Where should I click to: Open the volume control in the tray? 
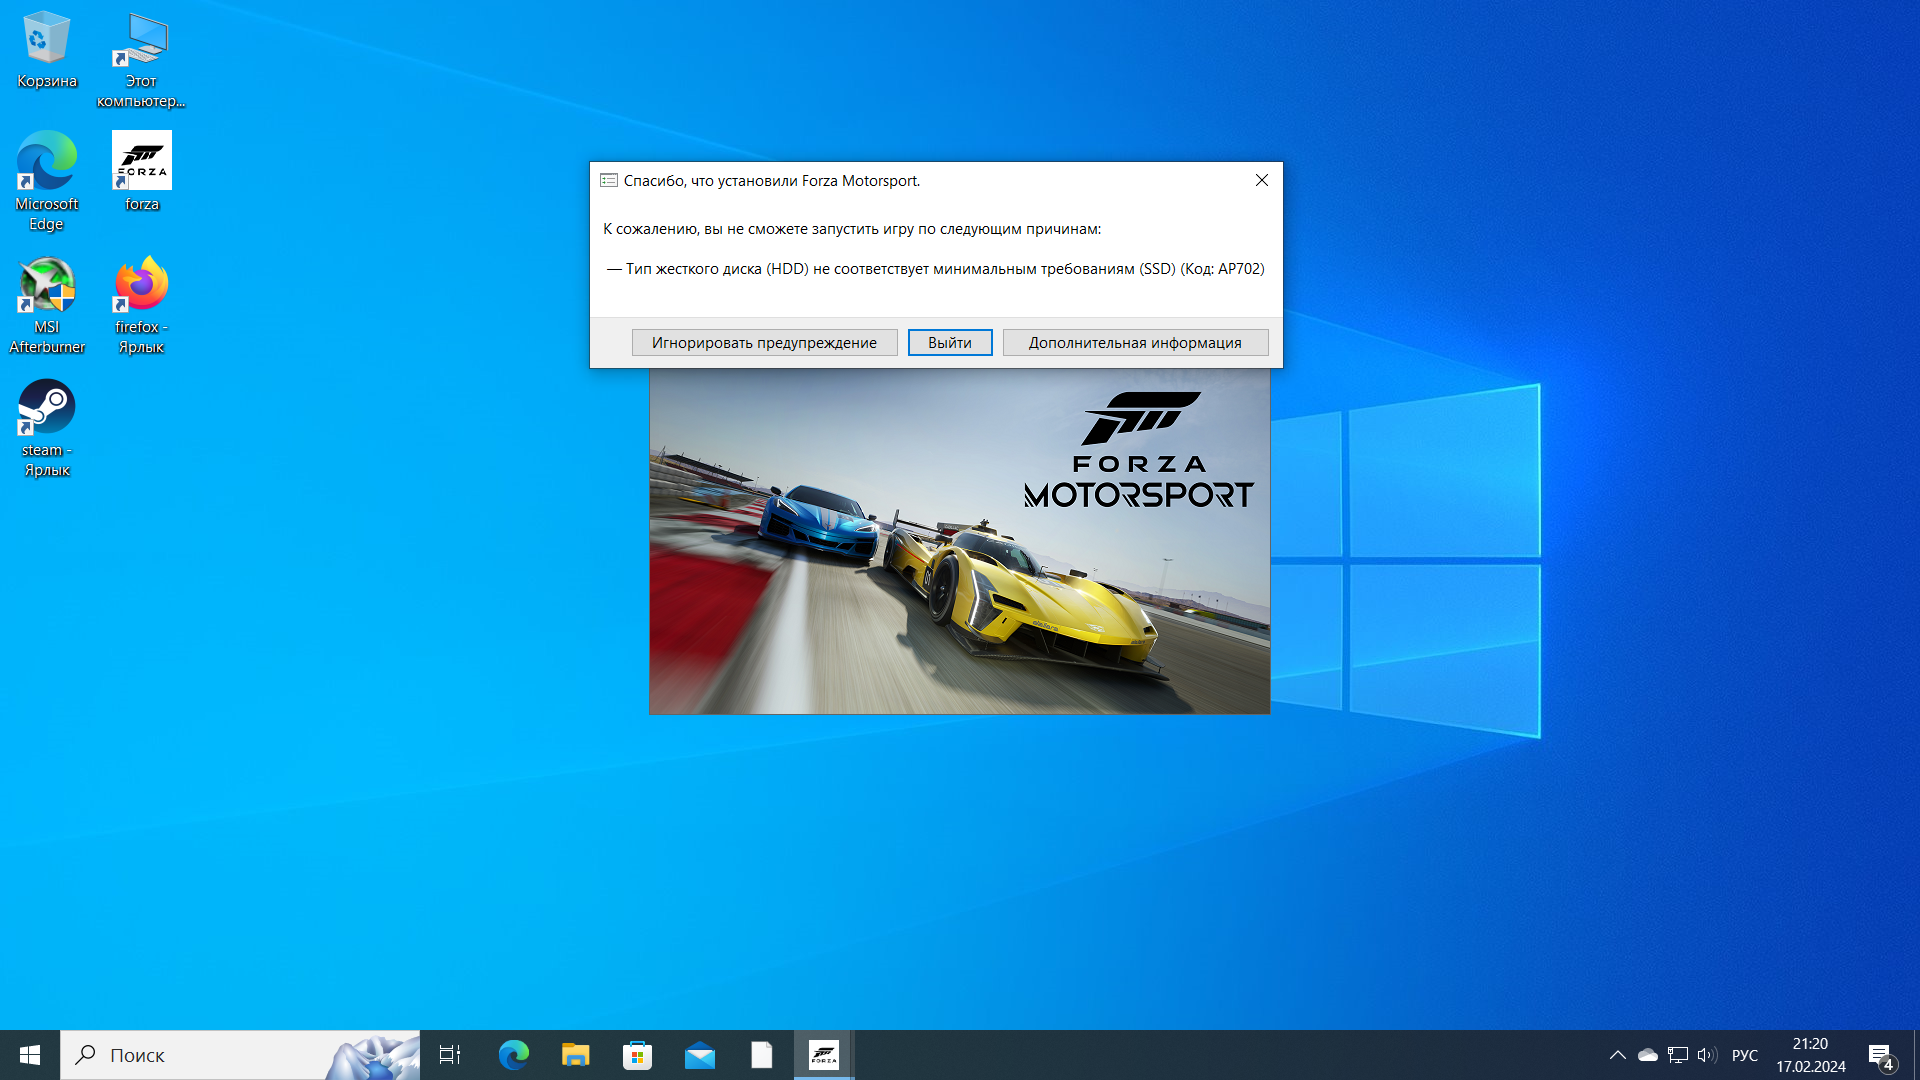[x=1707, y=1055]
